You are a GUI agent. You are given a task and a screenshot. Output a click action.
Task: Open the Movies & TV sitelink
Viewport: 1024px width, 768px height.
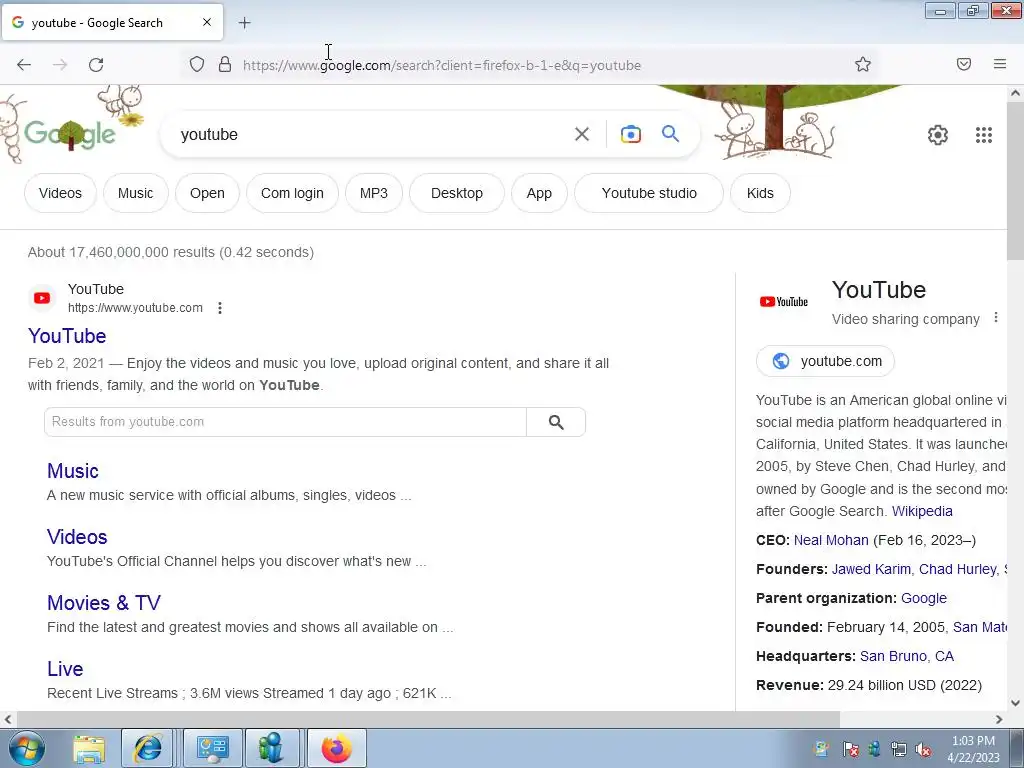104,603
